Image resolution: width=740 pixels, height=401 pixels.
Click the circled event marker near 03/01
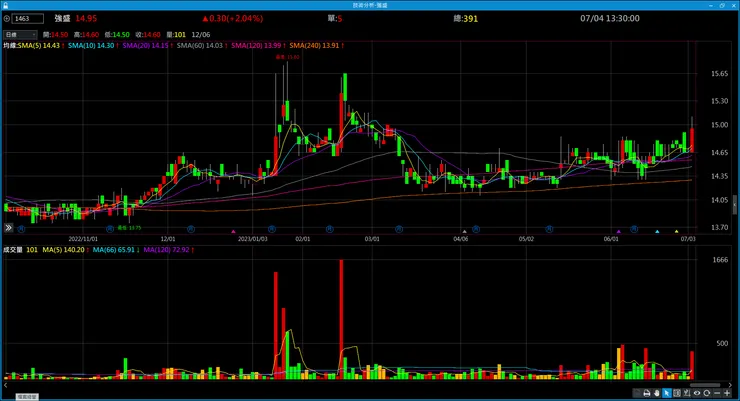[399, 229]
